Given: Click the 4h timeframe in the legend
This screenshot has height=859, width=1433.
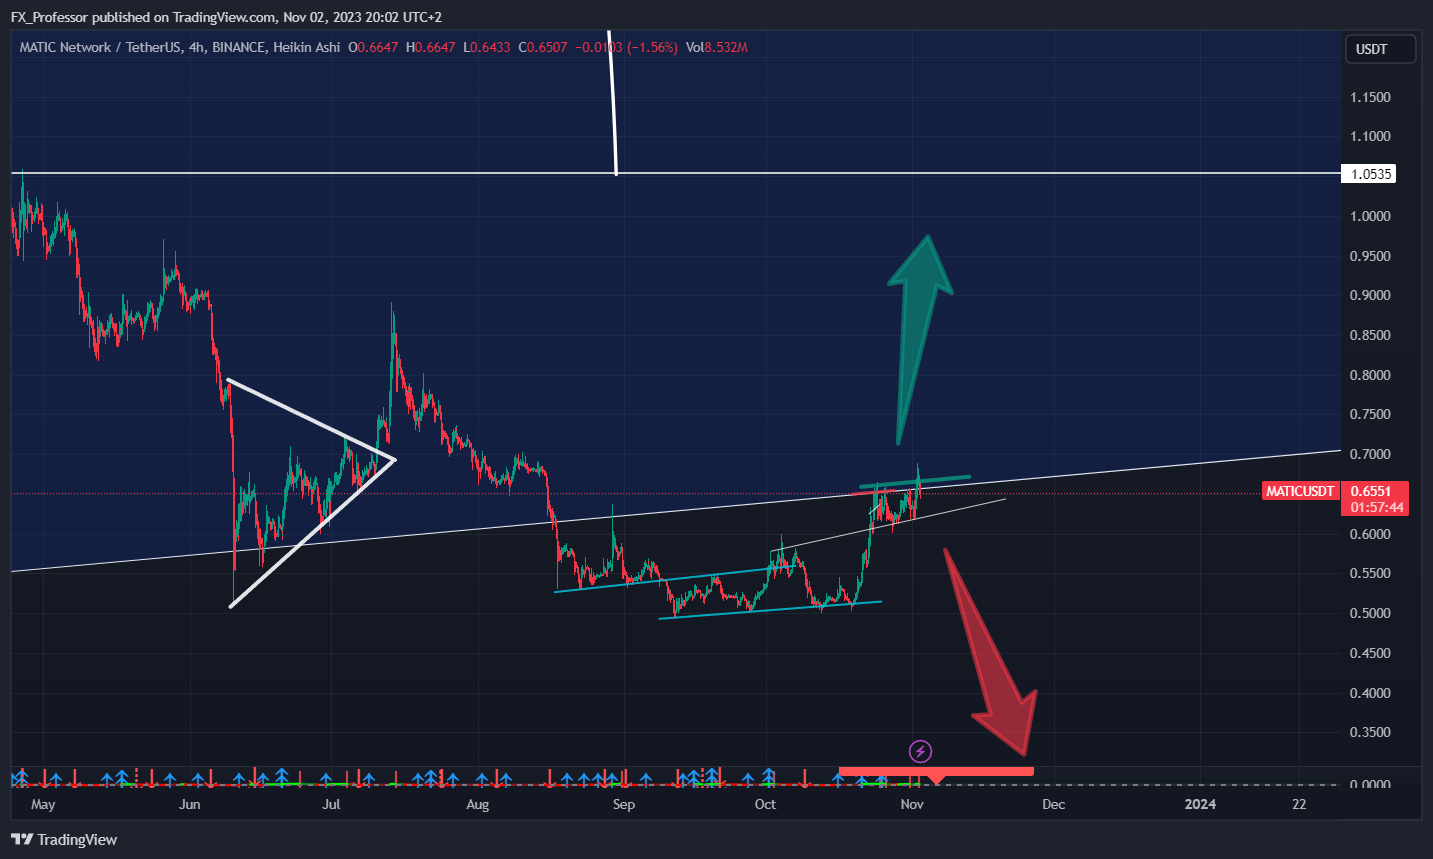Looking at the screenshot, I should pos(197,47).
